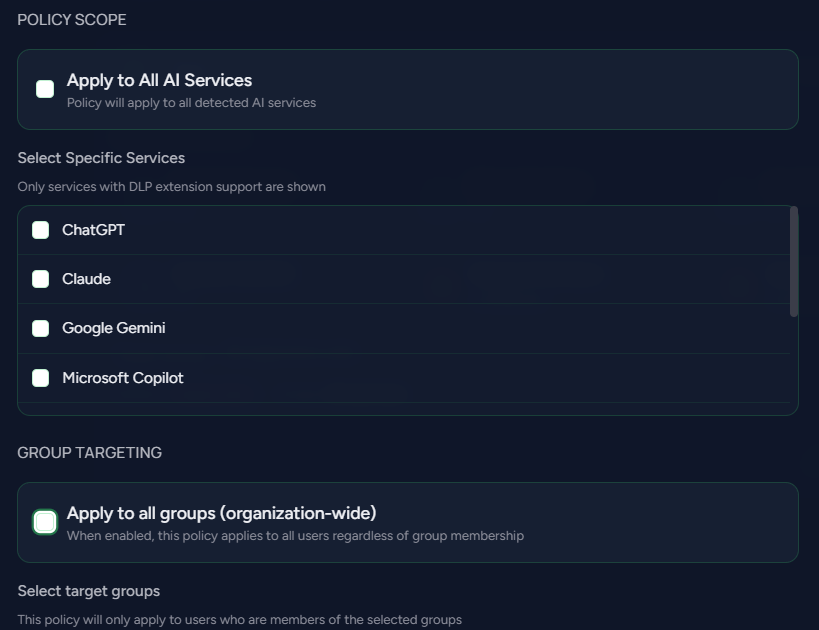Click the Select Specific Services label

click(100, 158)
